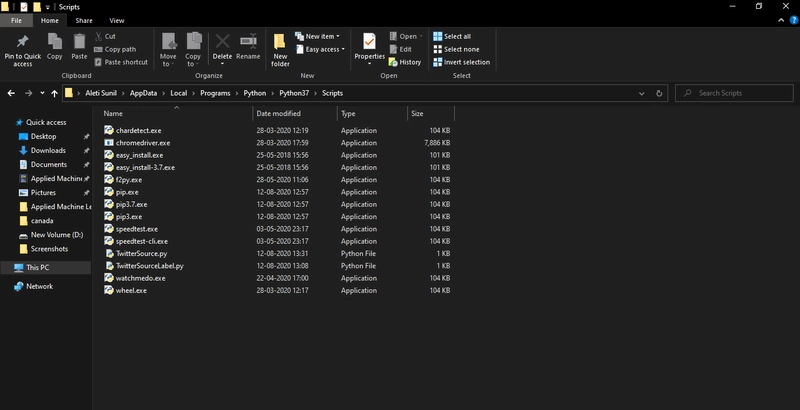Click the Rename icon in Organize group
This screenshot has height=410, width=800.
pyautogui.click(x=248, y=42)
